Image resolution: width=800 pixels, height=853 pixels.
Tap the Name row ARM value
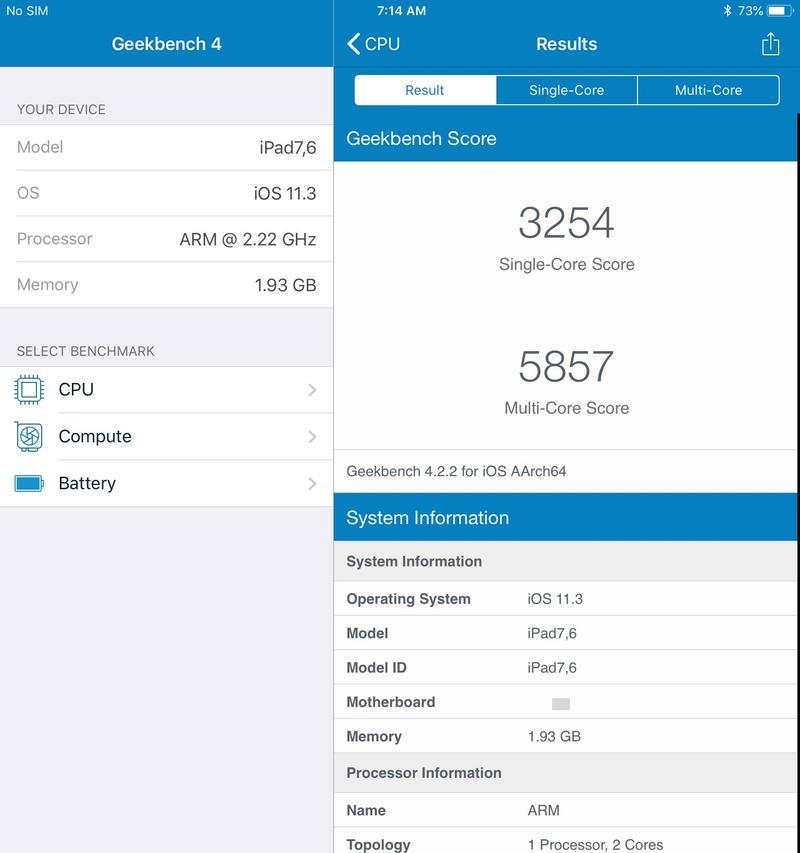point(543,810)
